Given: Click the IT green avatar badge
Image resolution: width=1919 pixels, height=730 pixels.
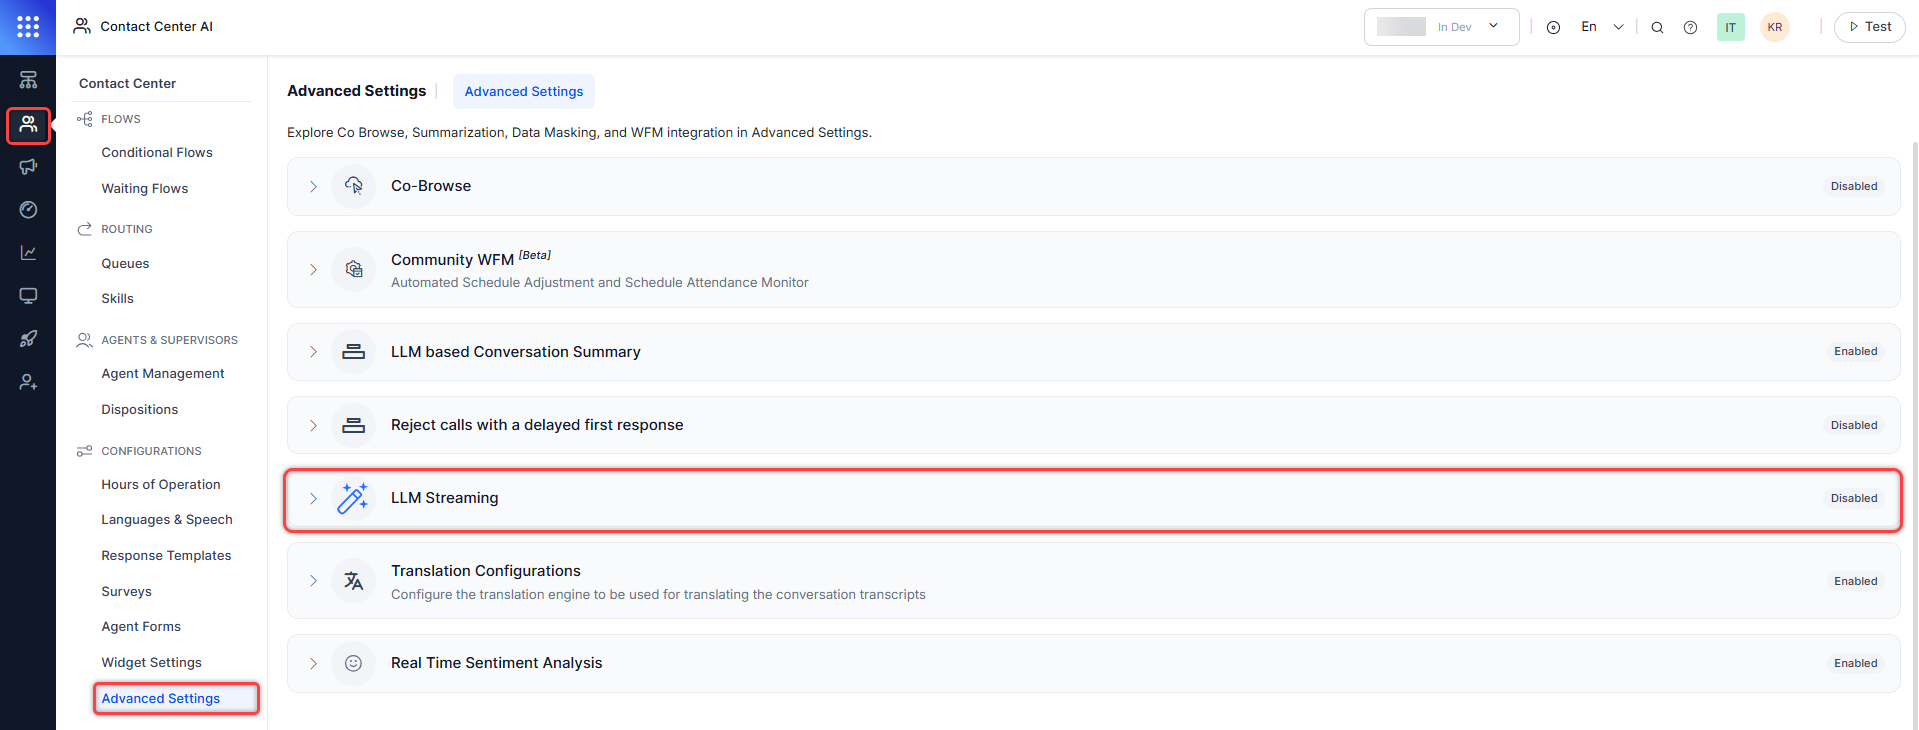Looking at the screenshot, I should [1730, 27].
